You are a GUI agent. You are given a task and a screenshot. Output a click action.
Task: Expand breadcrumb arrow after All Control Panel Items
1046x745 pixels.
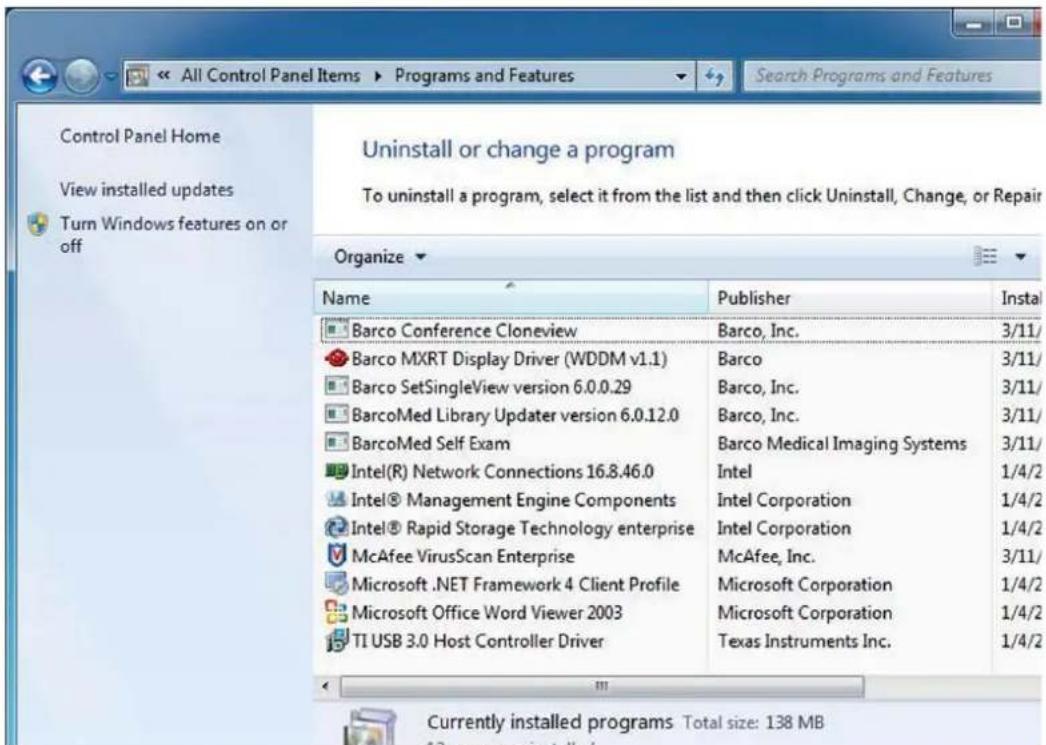[x=378, y=76]
